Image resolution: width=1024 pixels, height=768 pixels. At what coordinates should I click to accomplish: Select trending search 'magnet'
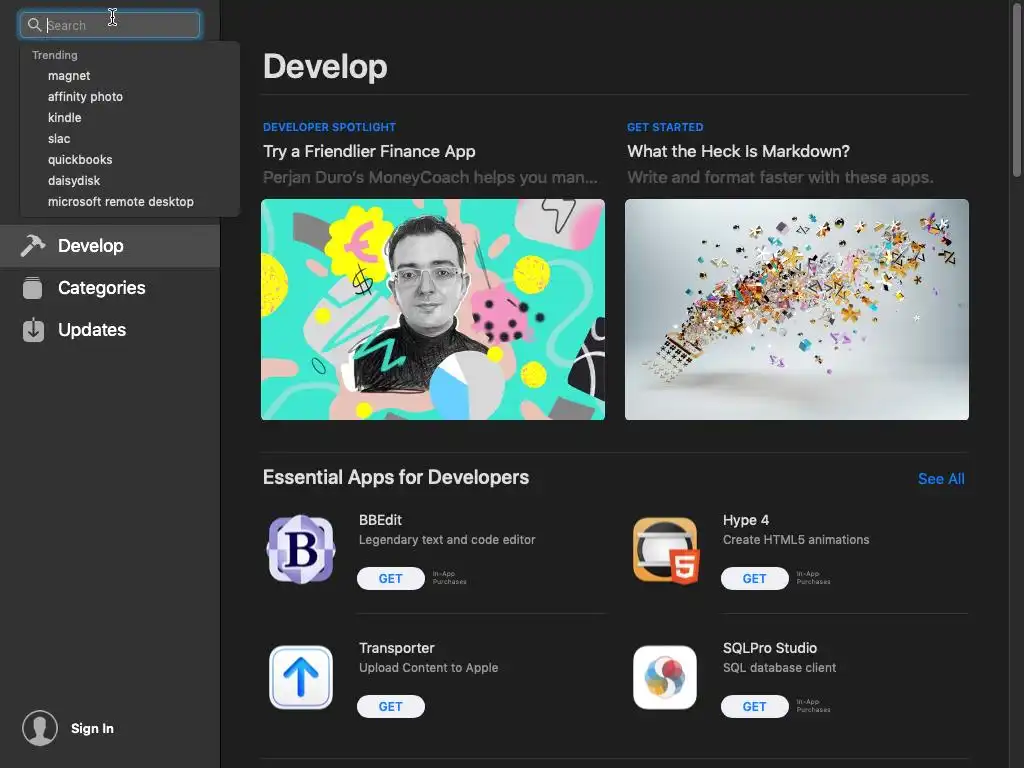pyautogui.click(x=69, y=76)
